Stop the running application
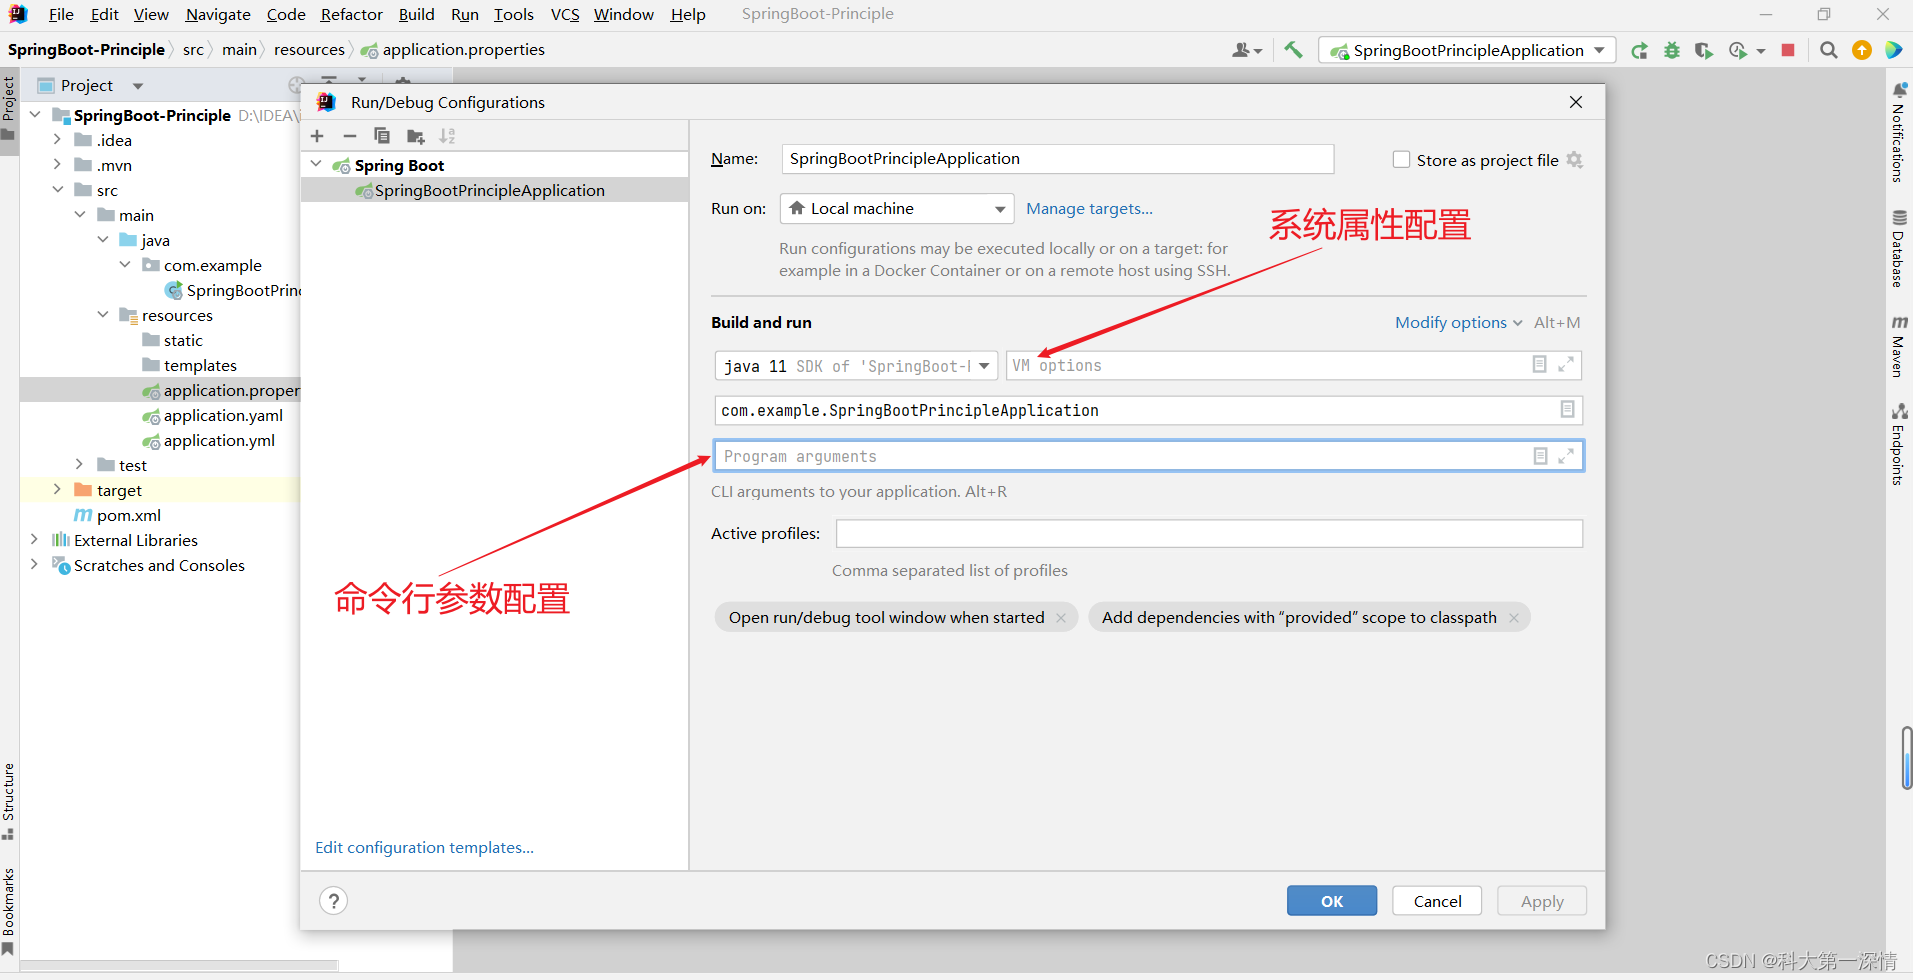The height and width of the screenshot is (980, 1913). point(1788,50)
